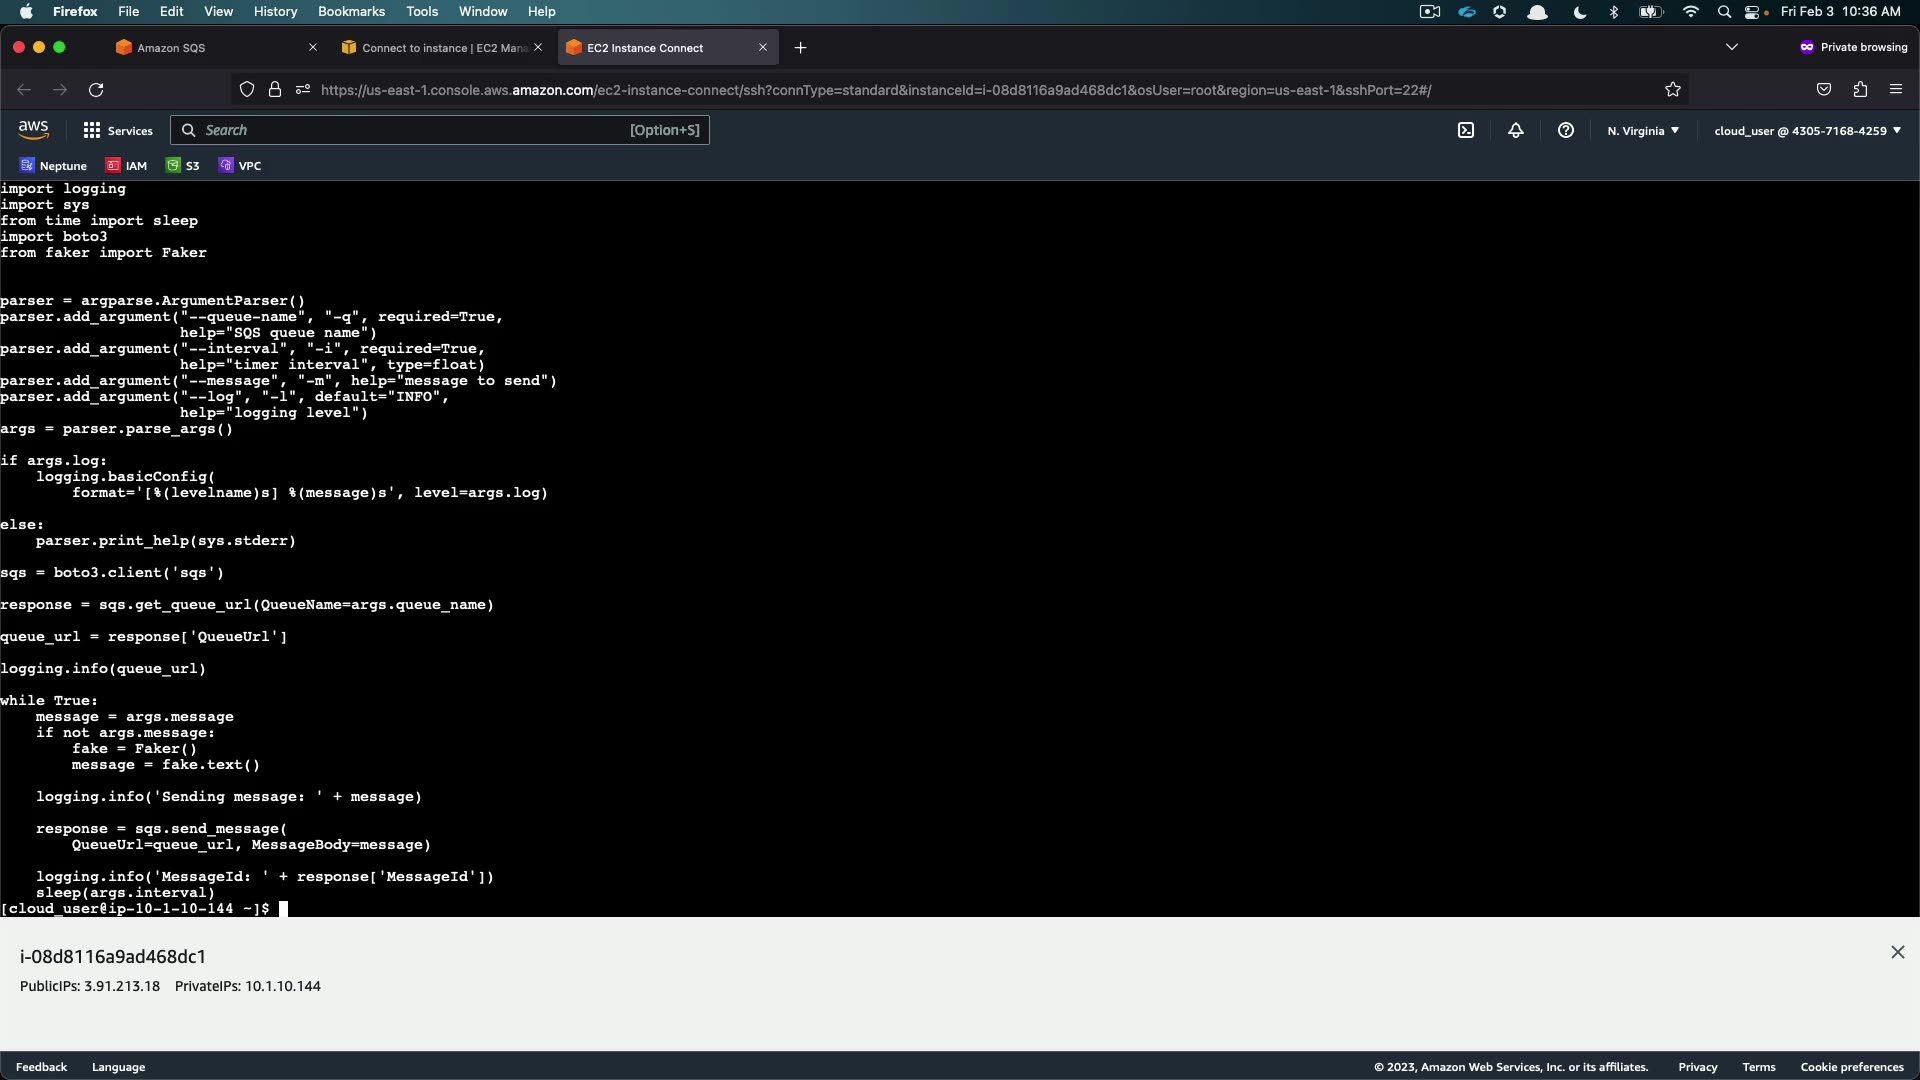Open the Neptune service shortcut

[54, 166]
